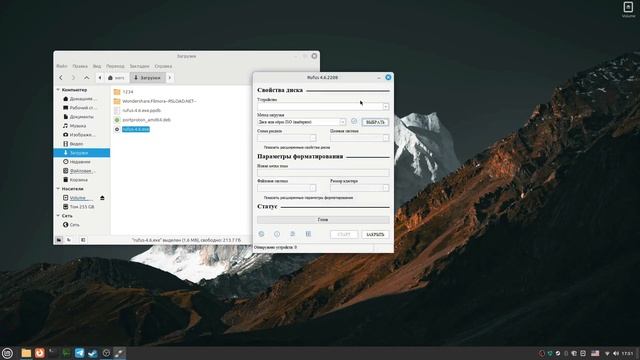Open Rufus application settings sliders icon
The width and height of the screenshot is (640, 360).
coord(293,234)
